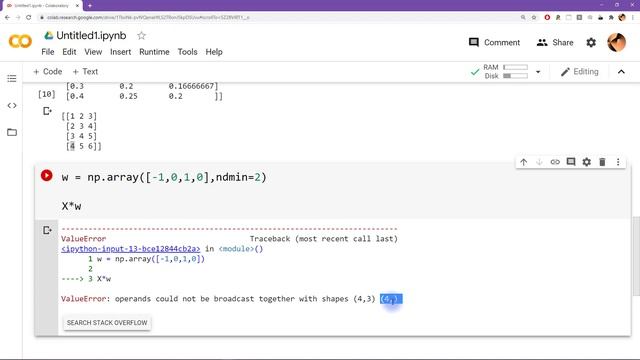
Task: Open the Editing mode dropdown
Action: [x=580, y=72]
